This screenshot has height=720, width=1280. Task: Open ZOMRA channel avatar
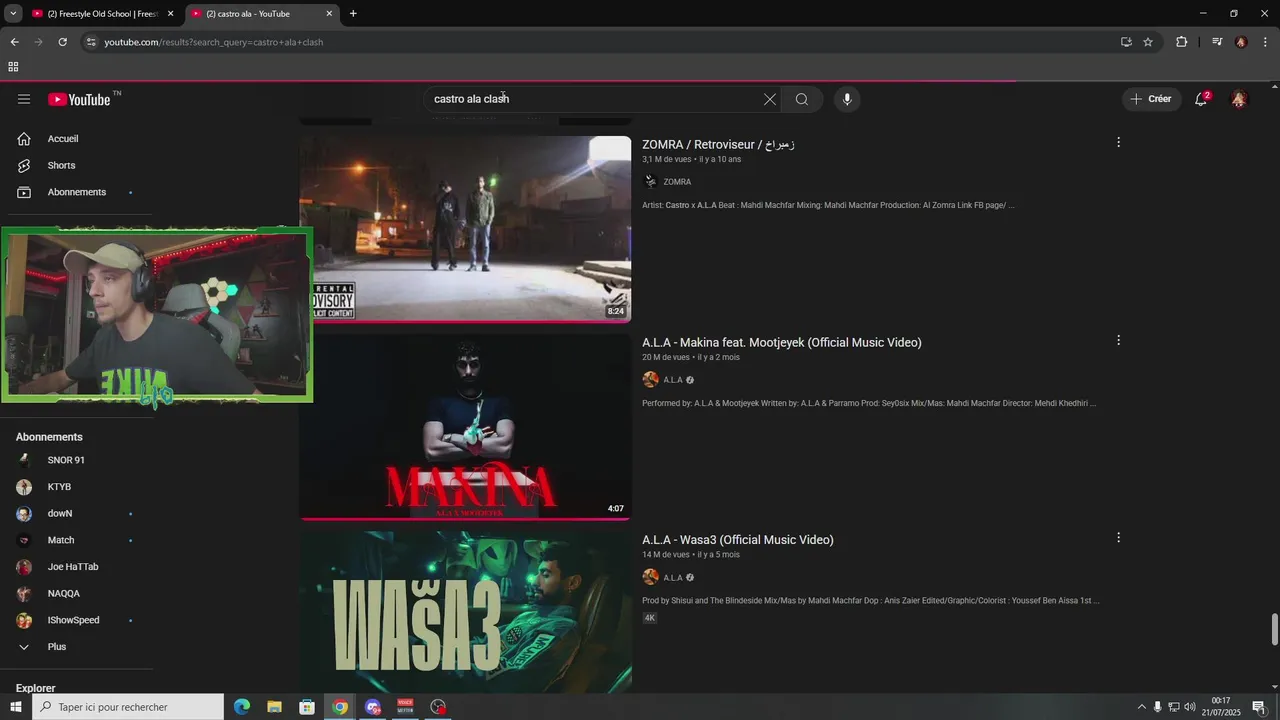tap(650, 182)
